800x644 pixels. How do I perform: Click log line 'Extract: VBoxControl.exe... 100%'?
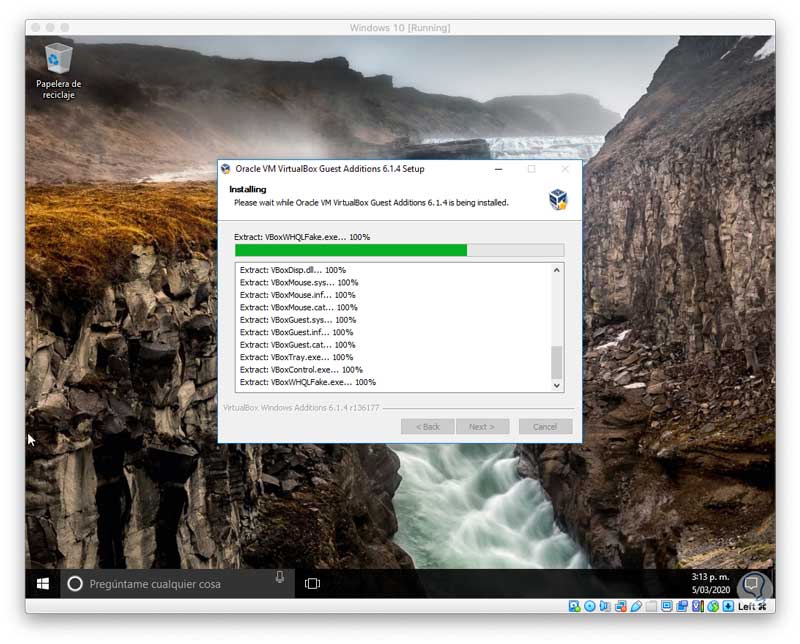pyautogui.click(x=301, y=369)
